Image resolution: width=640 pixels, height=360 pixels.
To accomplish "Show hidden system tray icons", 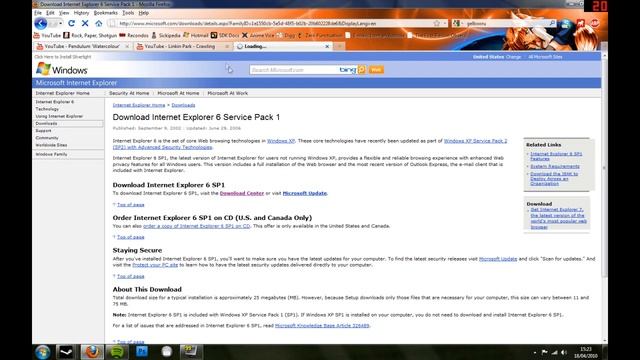I will 535,352.
